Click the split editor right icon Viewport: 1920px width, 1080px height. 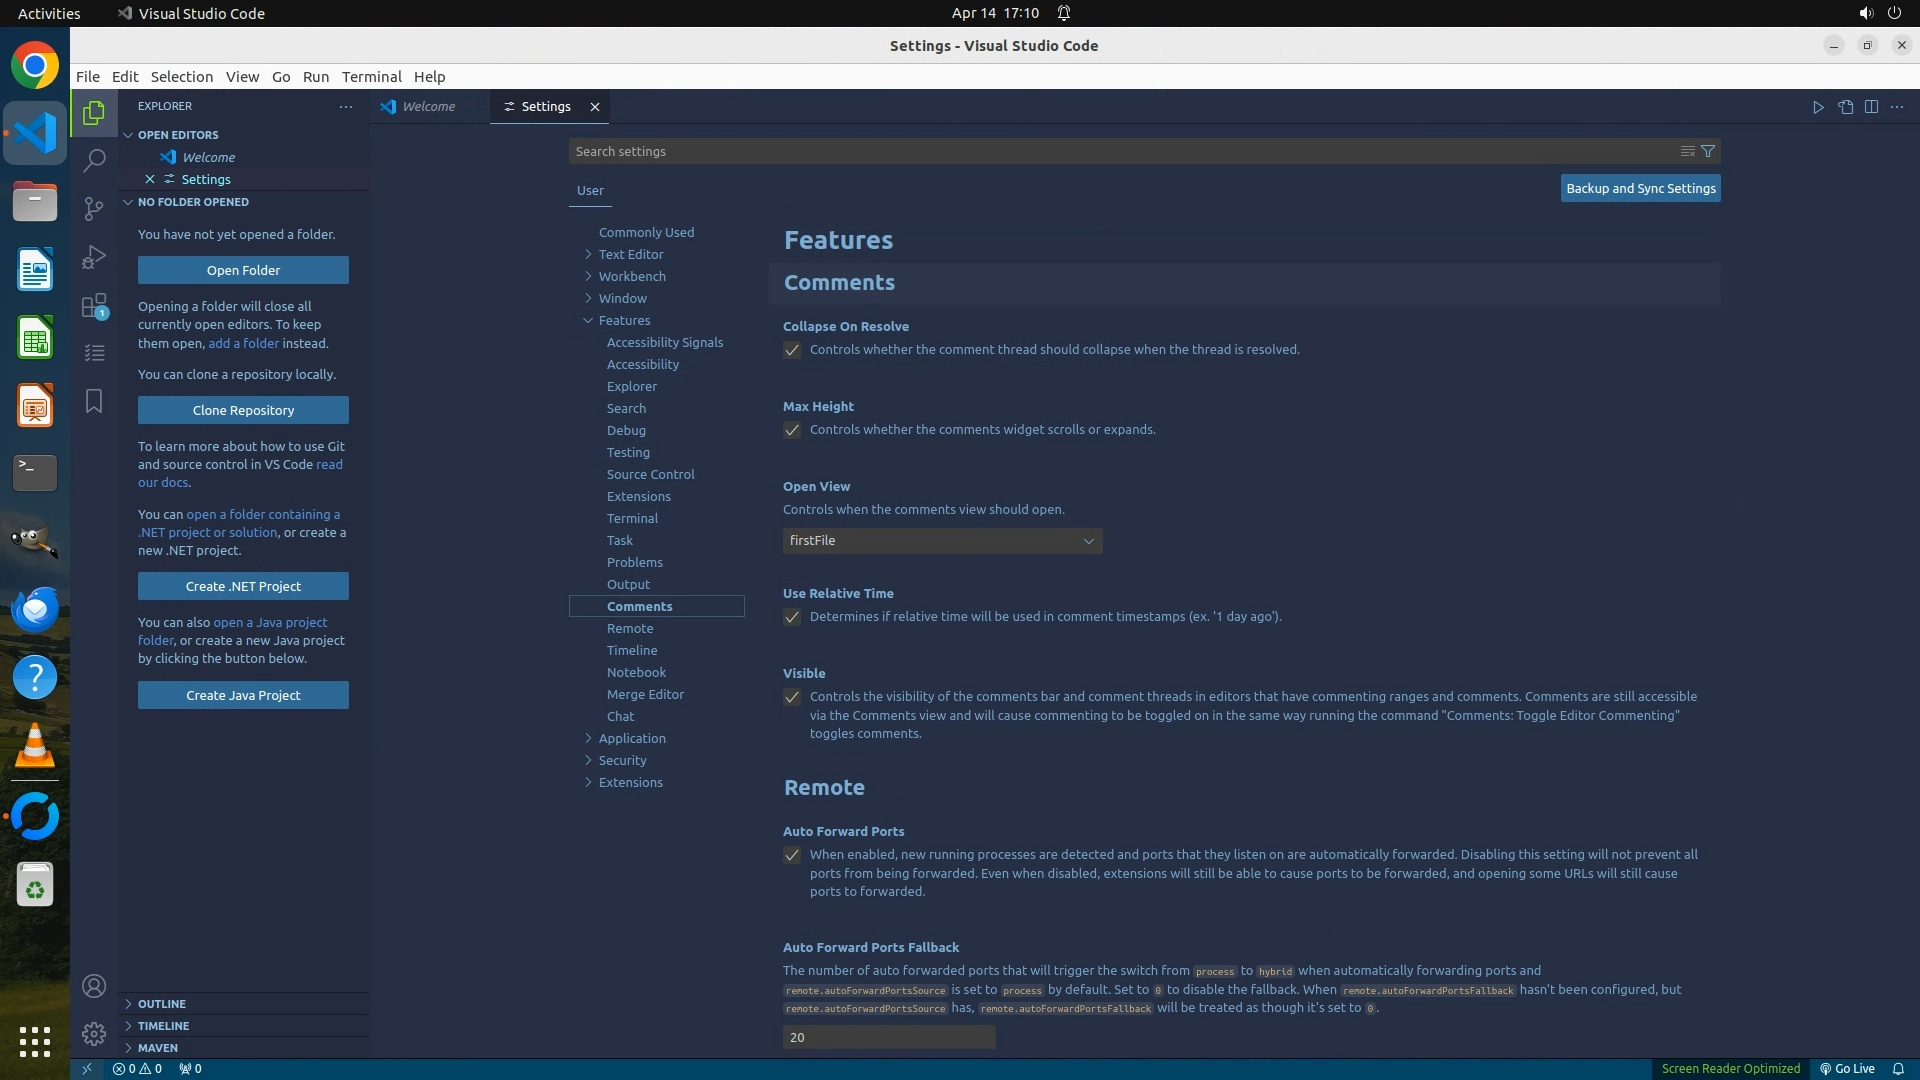[x=1871, y=107]
